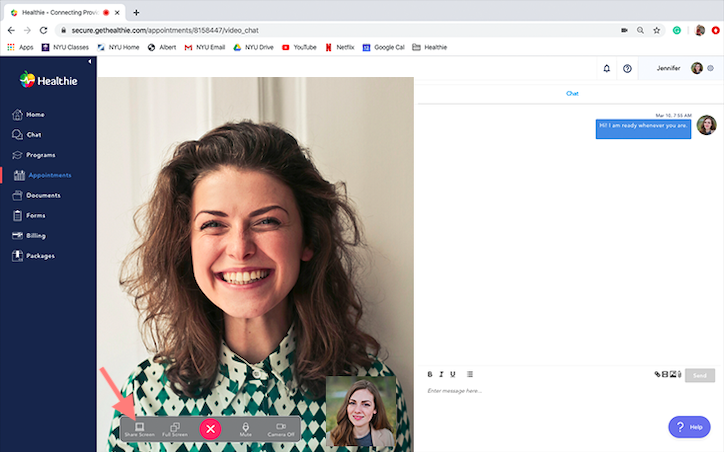This screenshot has height=452, width=724.
Task: Open the YouTube bookmark
Action: click(299, 47)
